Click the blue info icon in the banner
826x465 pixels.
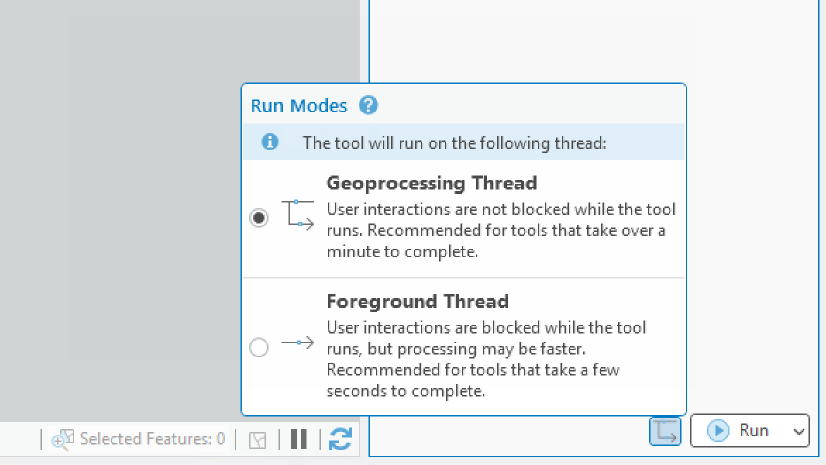(x=269, y=143)
